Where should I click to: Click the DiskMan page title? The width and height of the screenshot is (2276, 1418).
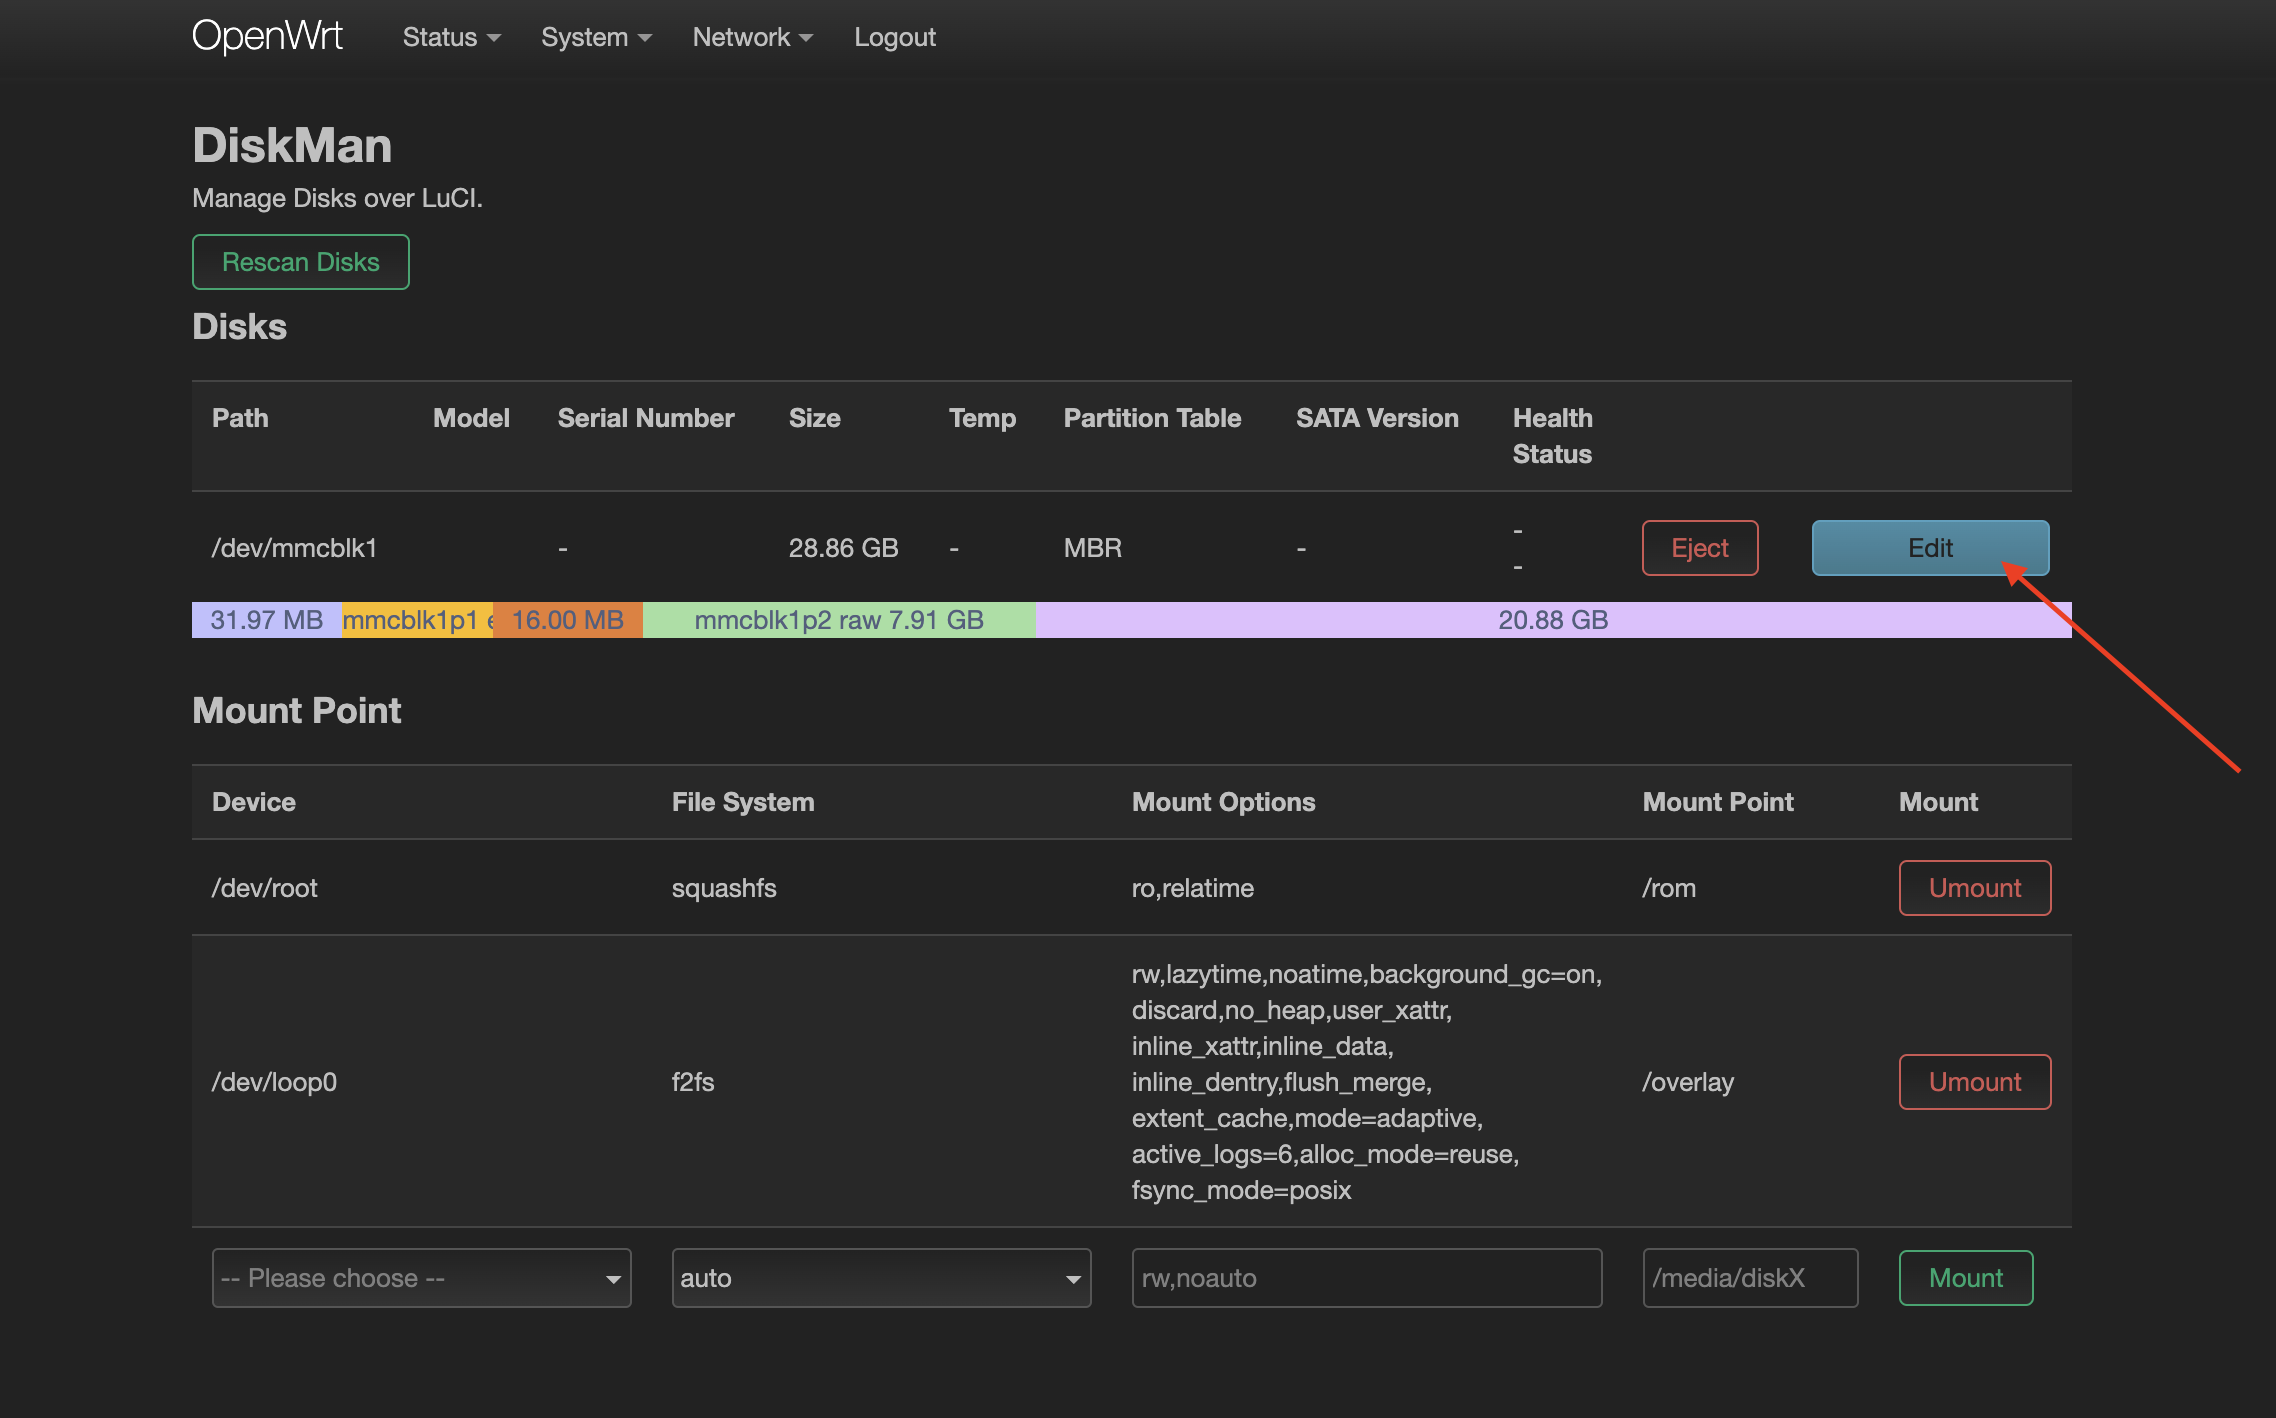tap(292, 146)
